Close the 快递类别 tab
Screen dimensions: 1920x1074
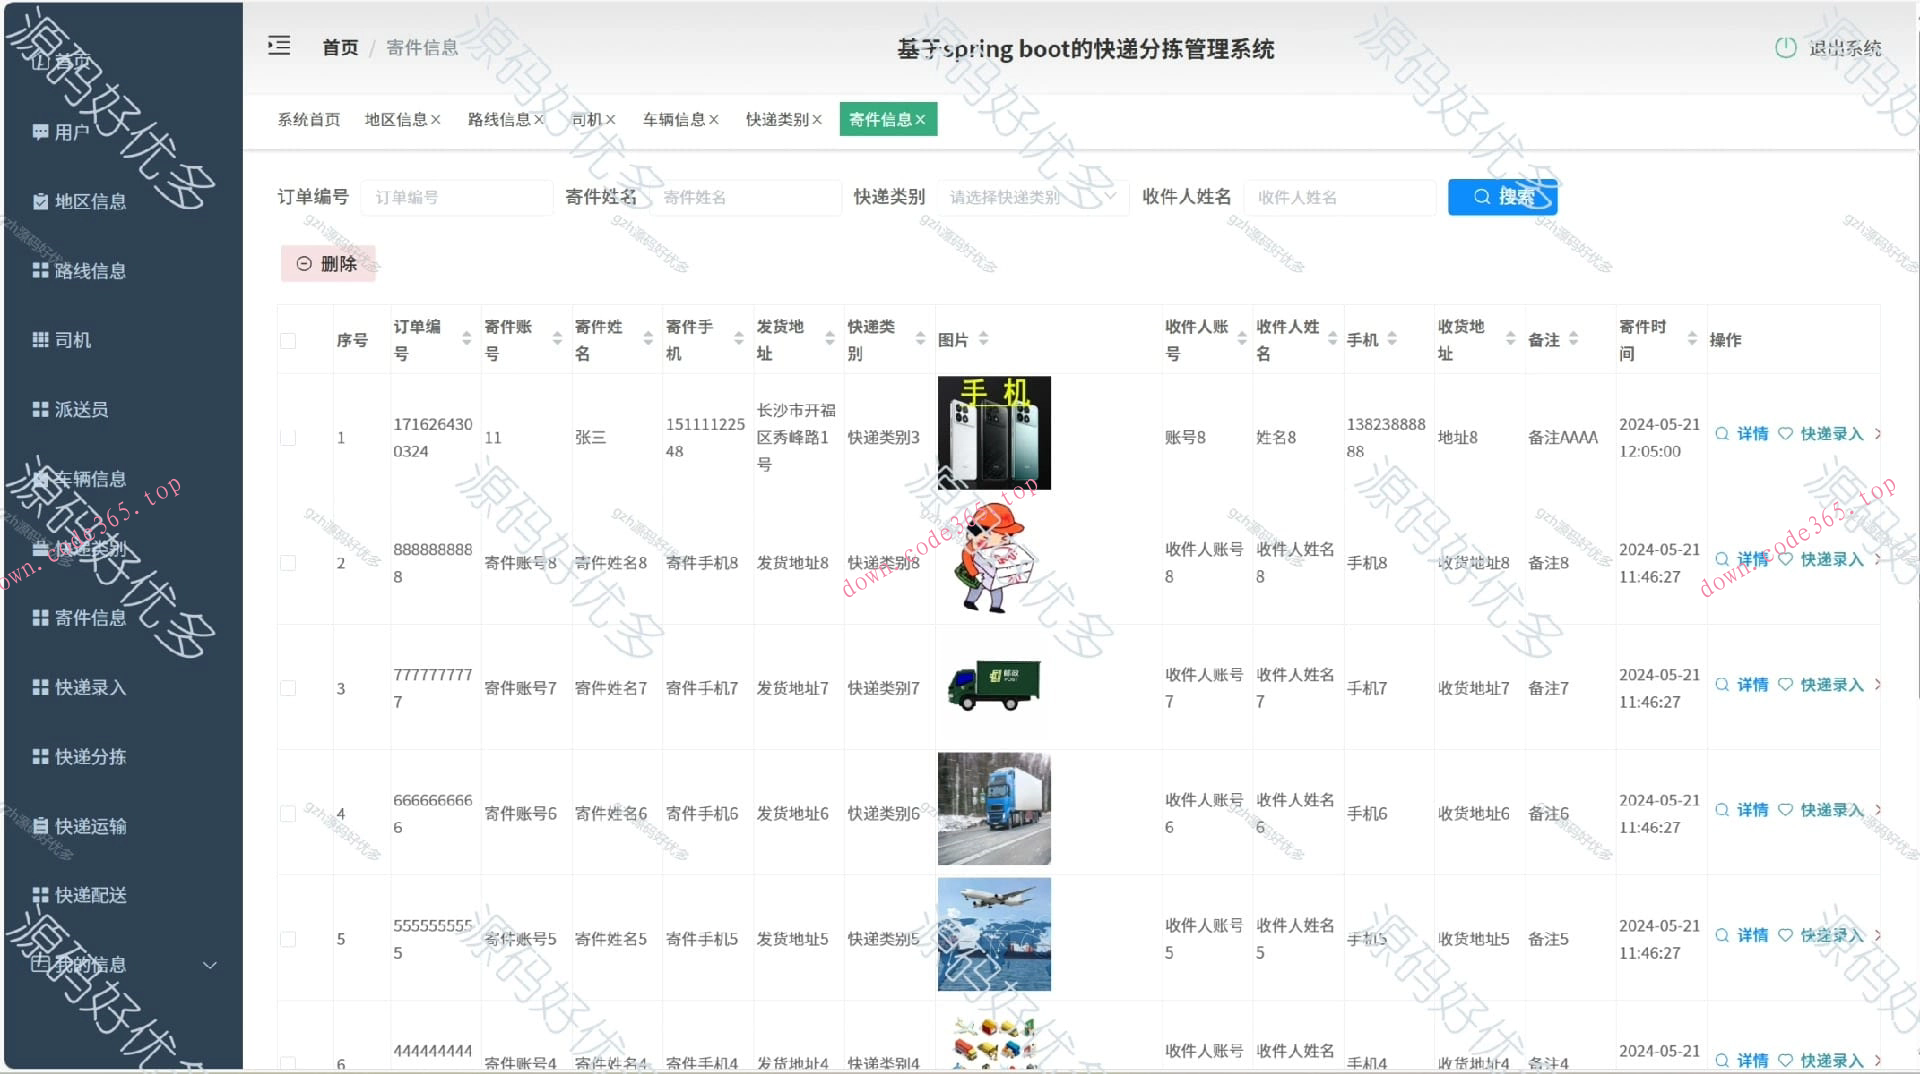coord(818,119)
